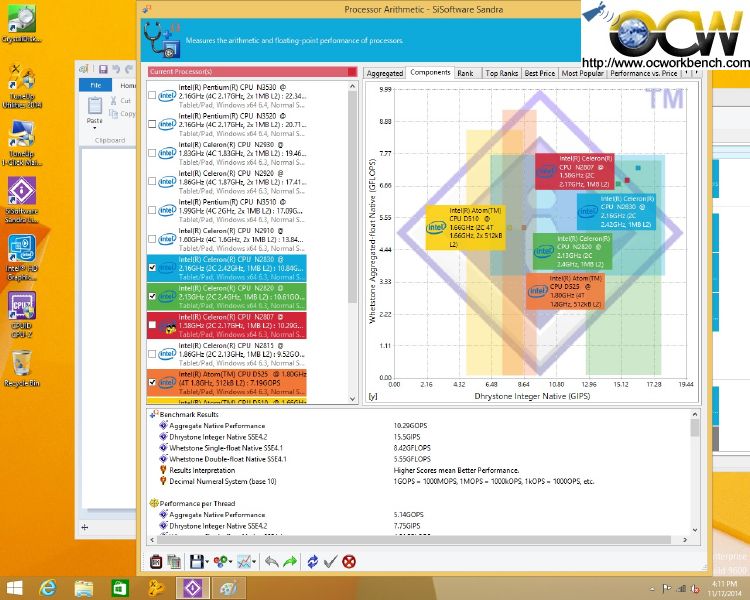Click the line chart icon in bottom toolbar
Viewport: 750px width, 600px height.
point(244,561)
